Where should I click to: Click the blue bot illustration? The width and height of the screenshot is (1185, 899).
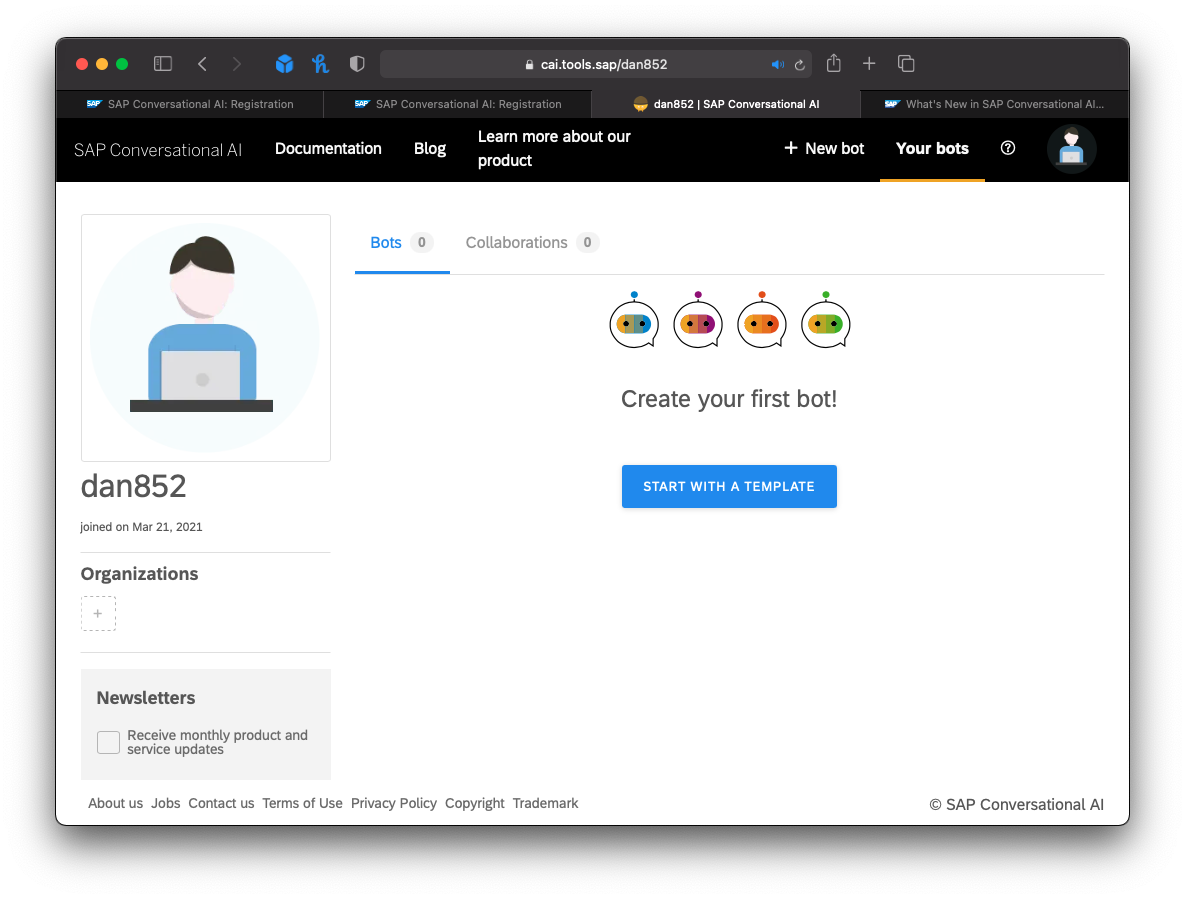point(634,320)
